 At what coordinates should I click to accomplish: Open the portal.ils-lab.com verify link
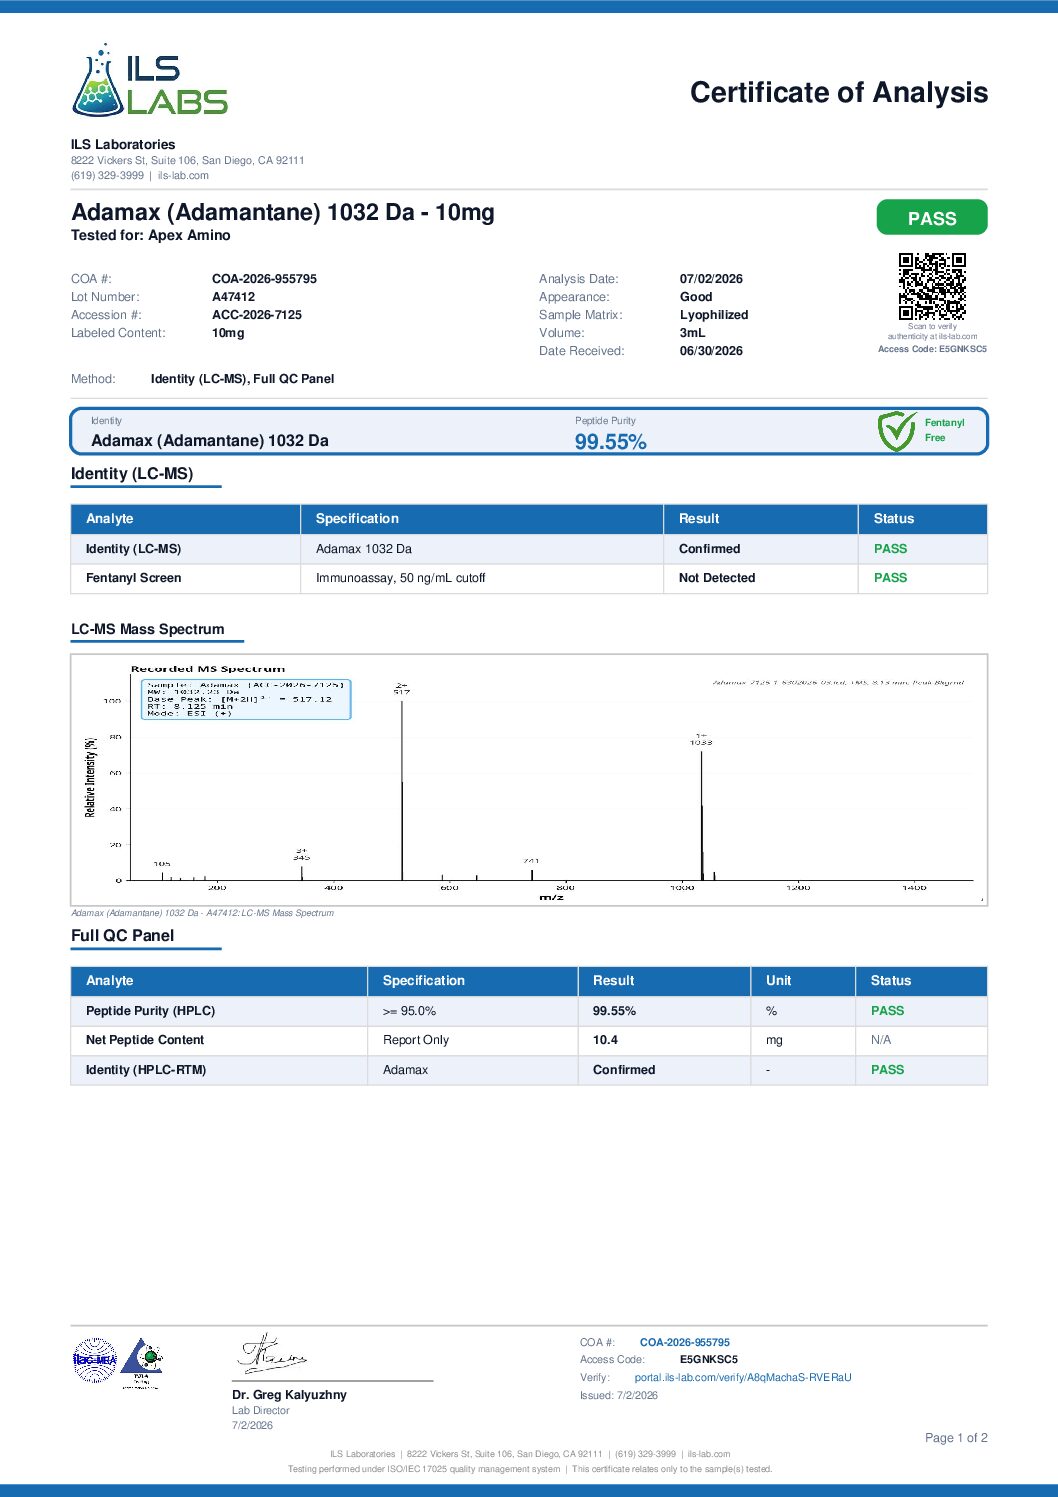tap(743, 1377)
